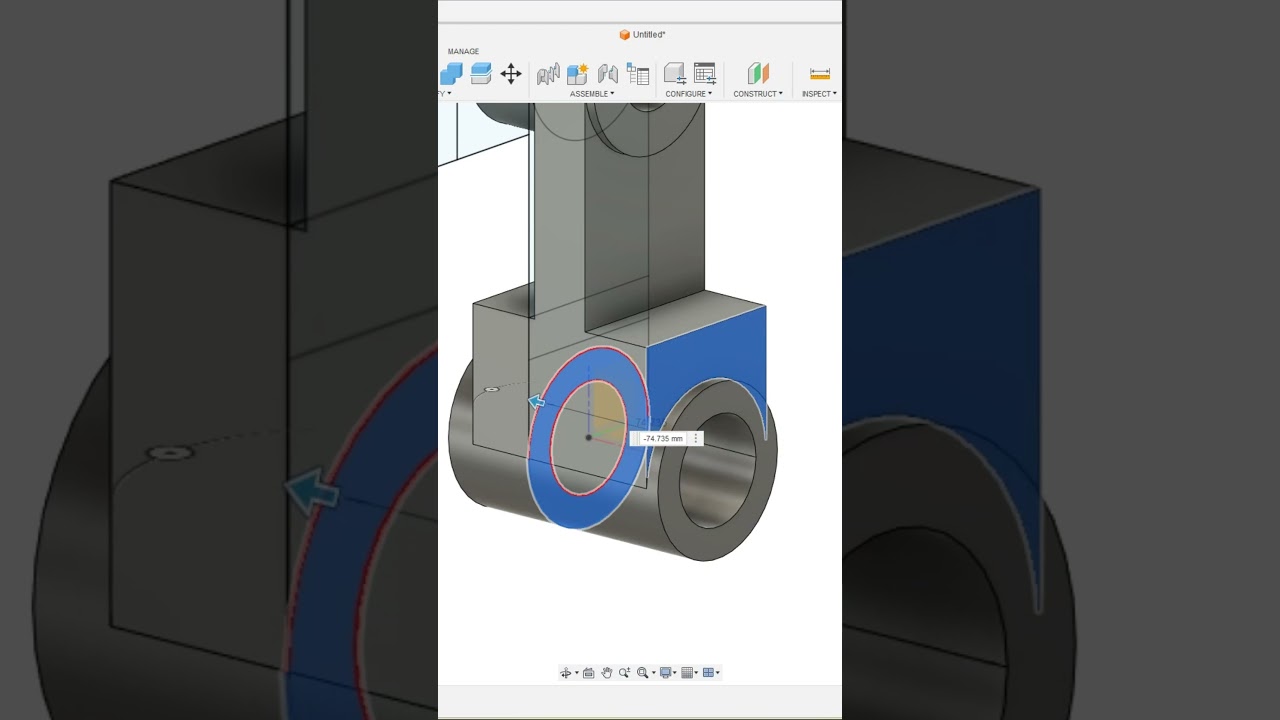The width and height of the screenshot is (1280, 720).
Task: Select the Construct offset plane icon
Action: (758, 73)
